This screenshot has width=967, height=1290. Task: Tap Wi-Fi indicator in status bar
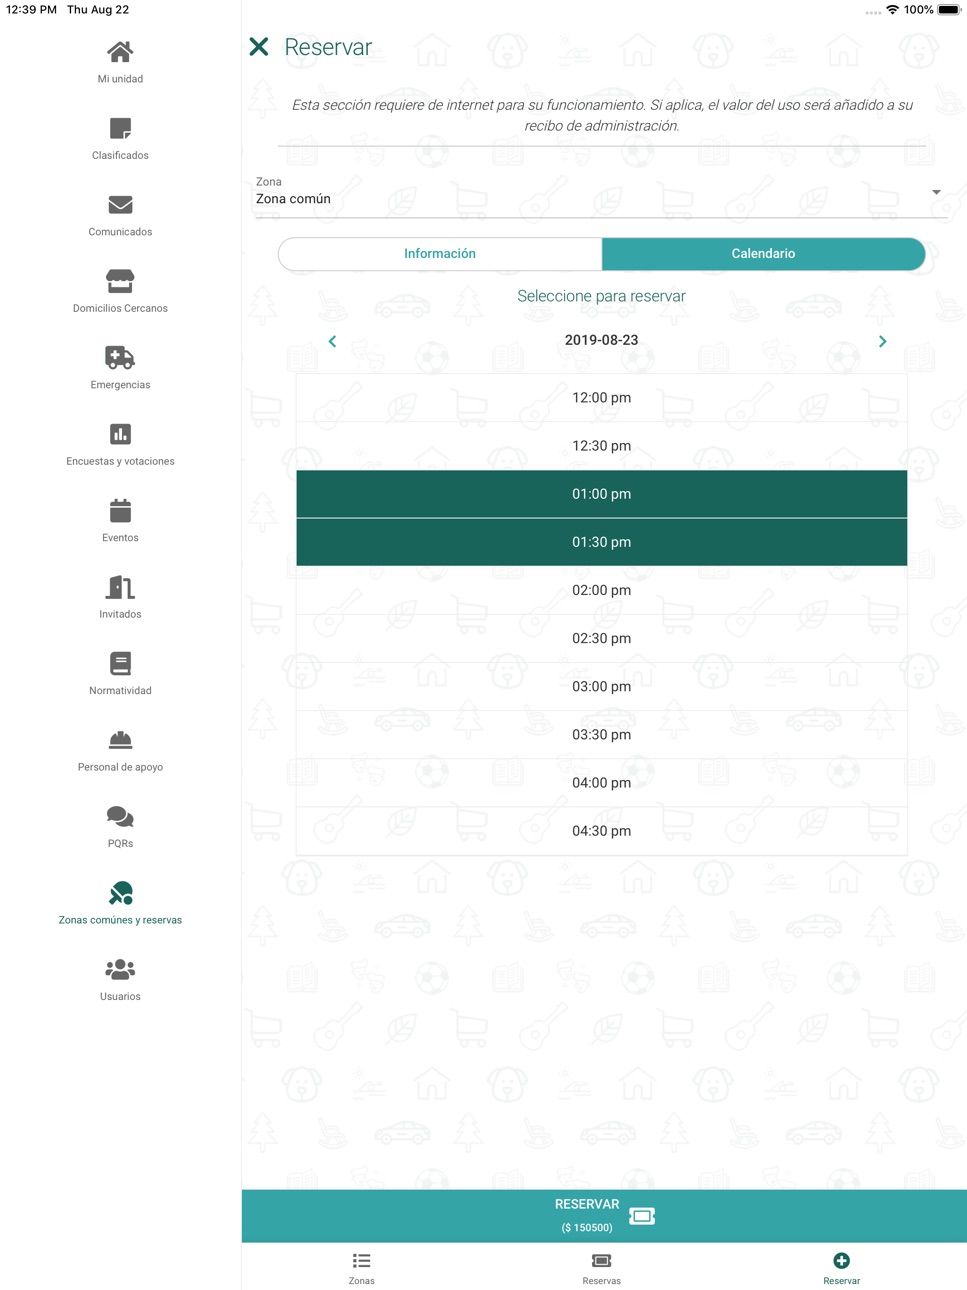(x=892, y=10)
